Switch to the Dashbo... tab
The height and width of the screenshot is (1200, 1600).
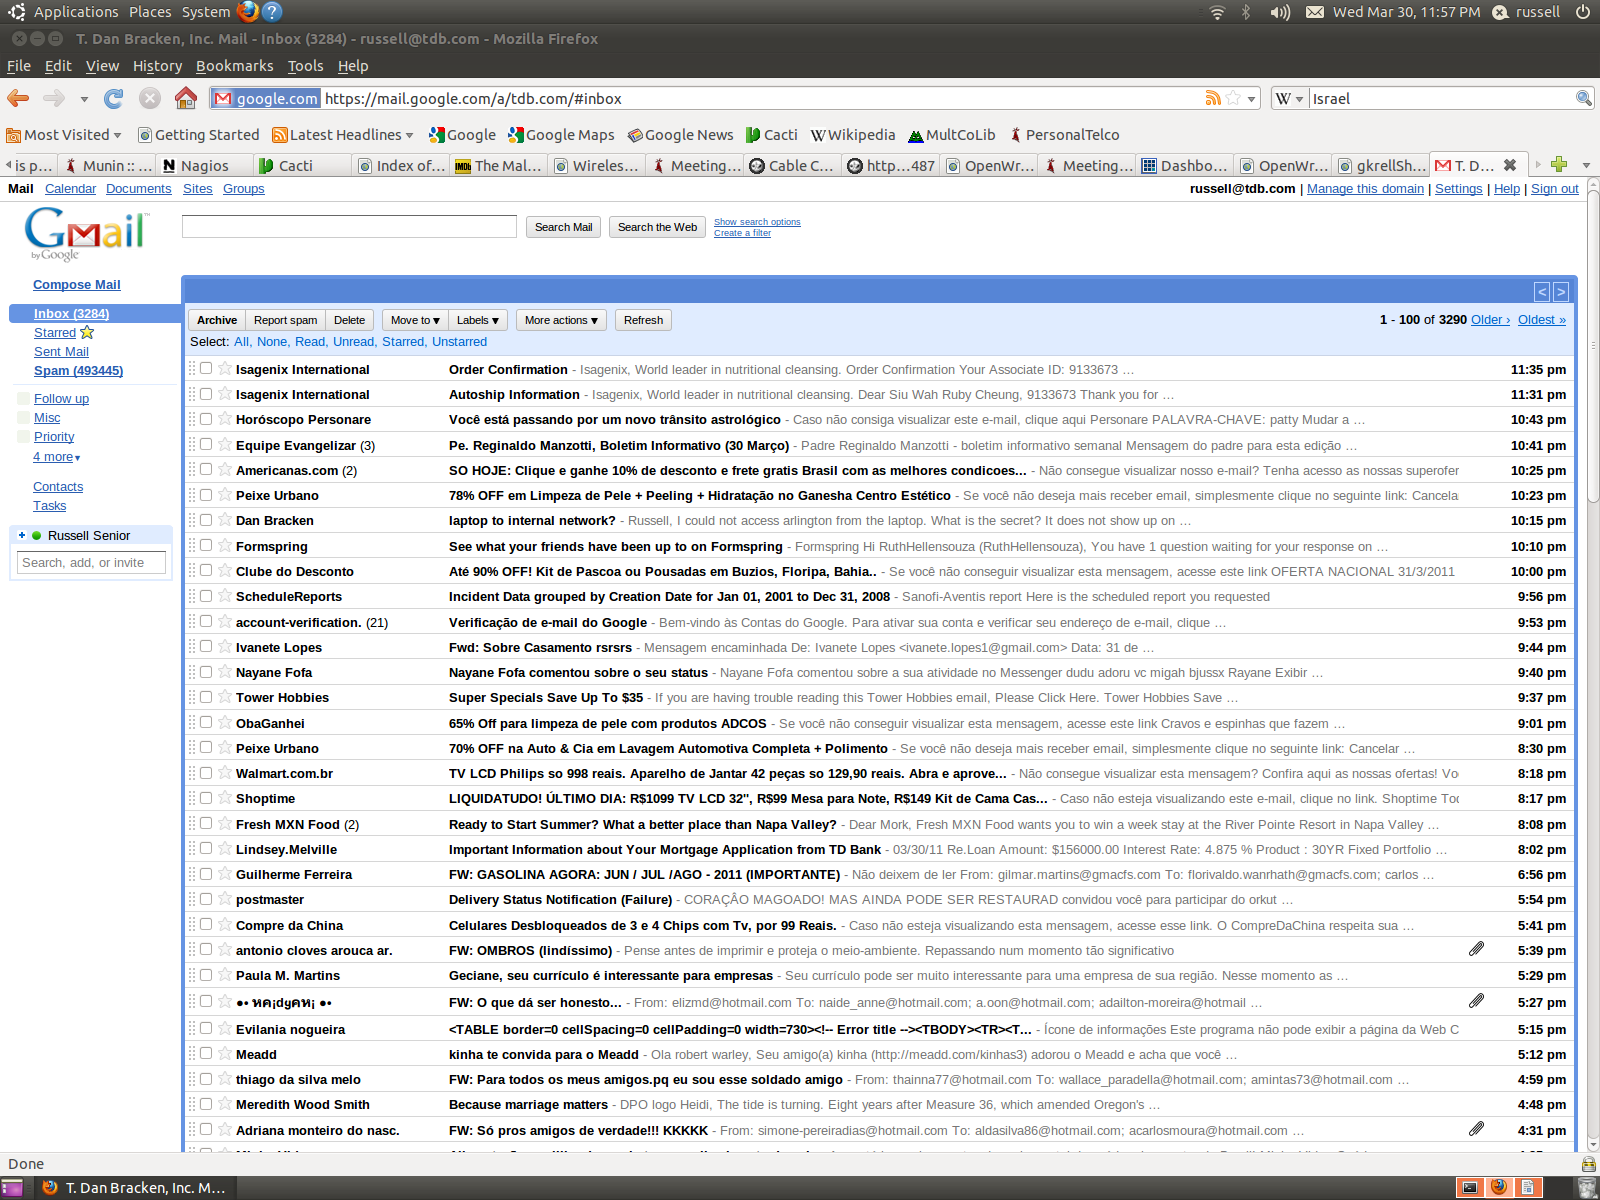[1185, 165]
